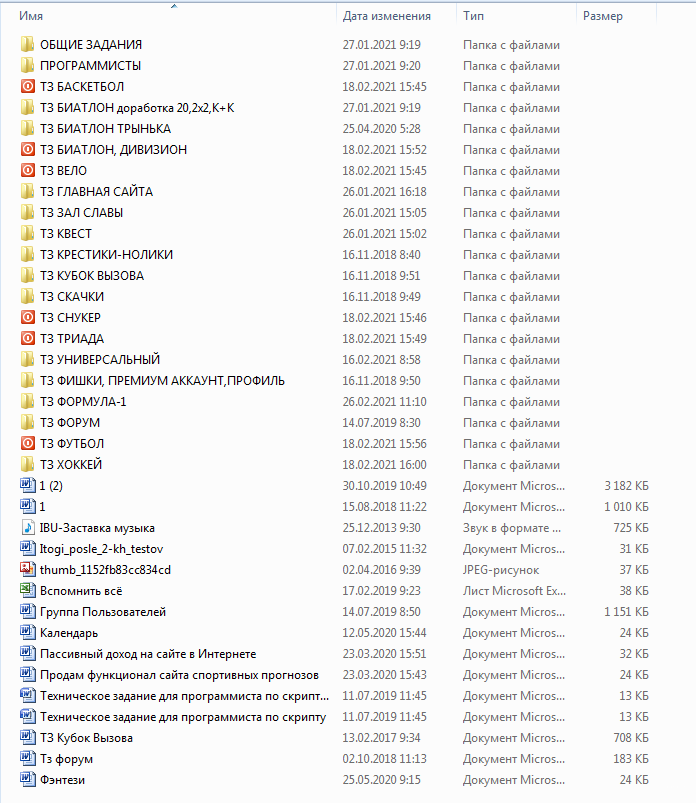Viewport: 696px width, 803px height.
Task: Select Пассивный доход на сайте в Интернете
Action: point(148,654)
